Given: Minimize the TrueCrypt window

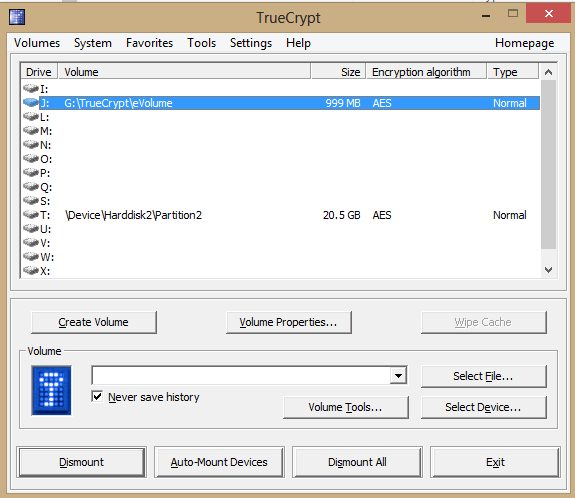Looking at the screenshot, I should pos(486,15).
